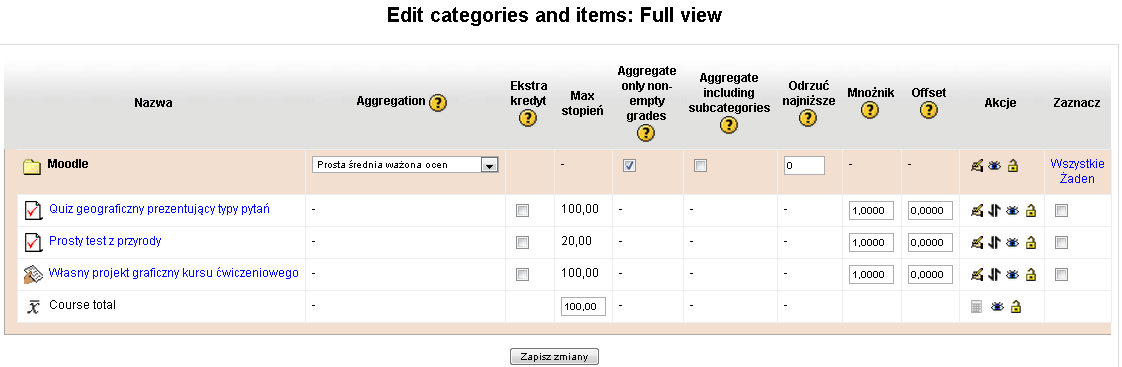Check Ekstra kredyt for Quiz geograficzny
1122x367 pixels.
[523, 211]
